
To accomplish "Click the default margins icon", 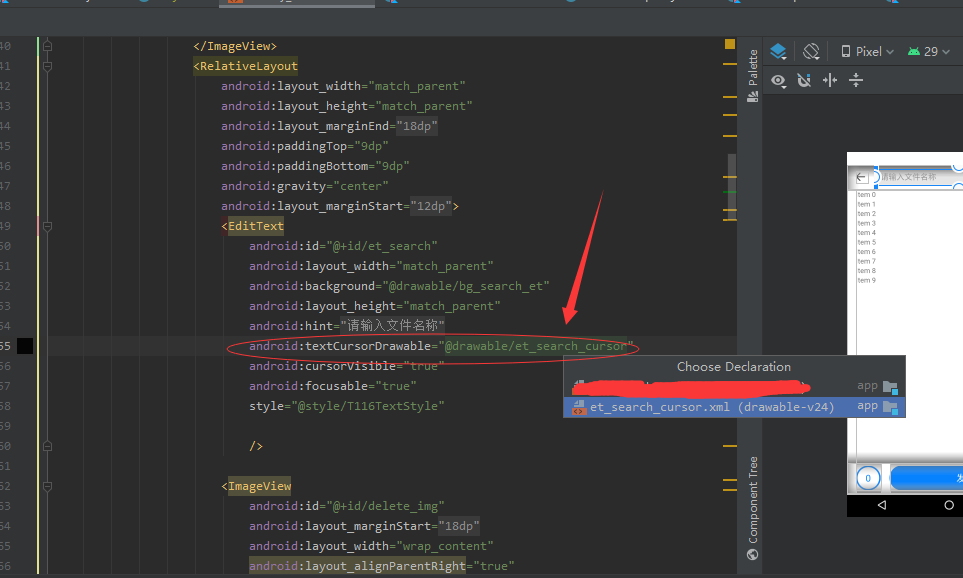I will pos(830,80).
